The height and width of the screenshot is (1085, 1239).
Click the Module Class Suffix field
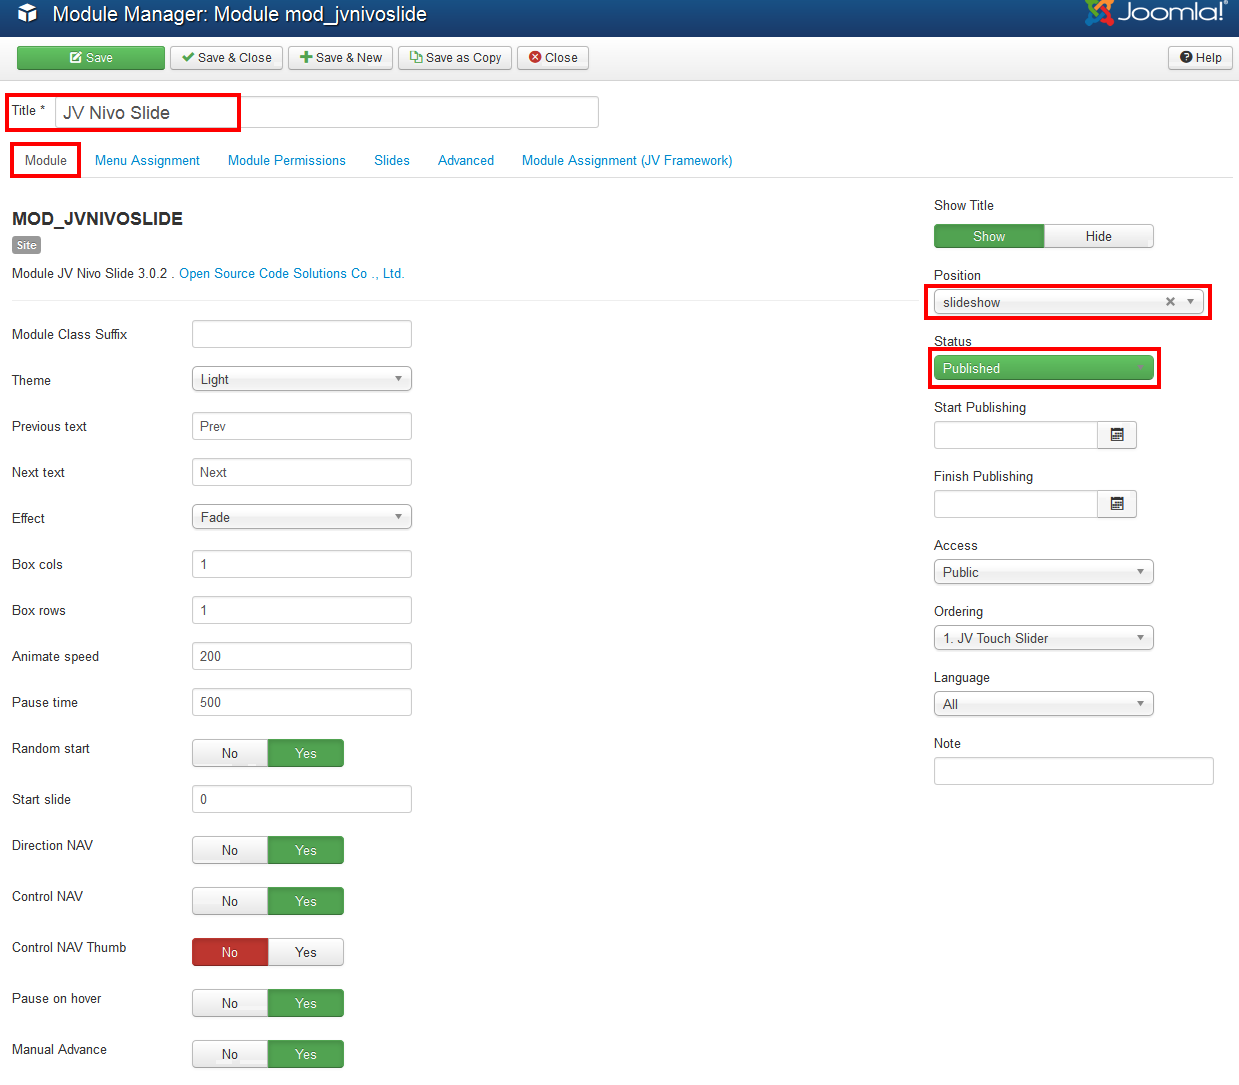coord(302,334)
